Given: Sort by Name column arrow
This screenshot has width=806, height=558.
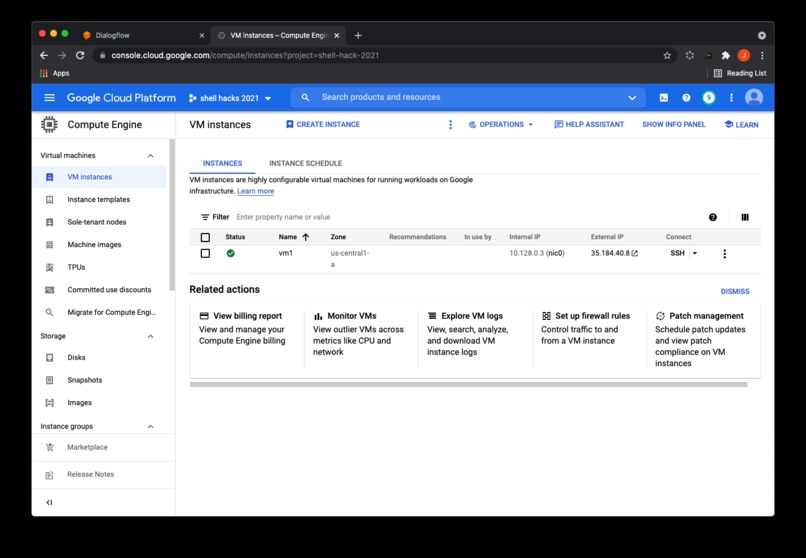Looking at the screenshot, I should pyautogui.click(x=306, y=237).
